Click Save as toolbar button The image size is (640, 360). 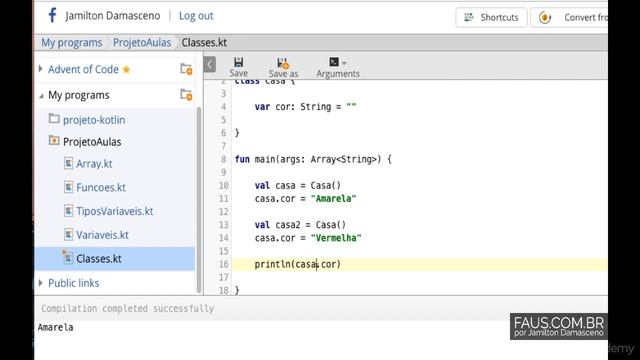click(283, 67)
